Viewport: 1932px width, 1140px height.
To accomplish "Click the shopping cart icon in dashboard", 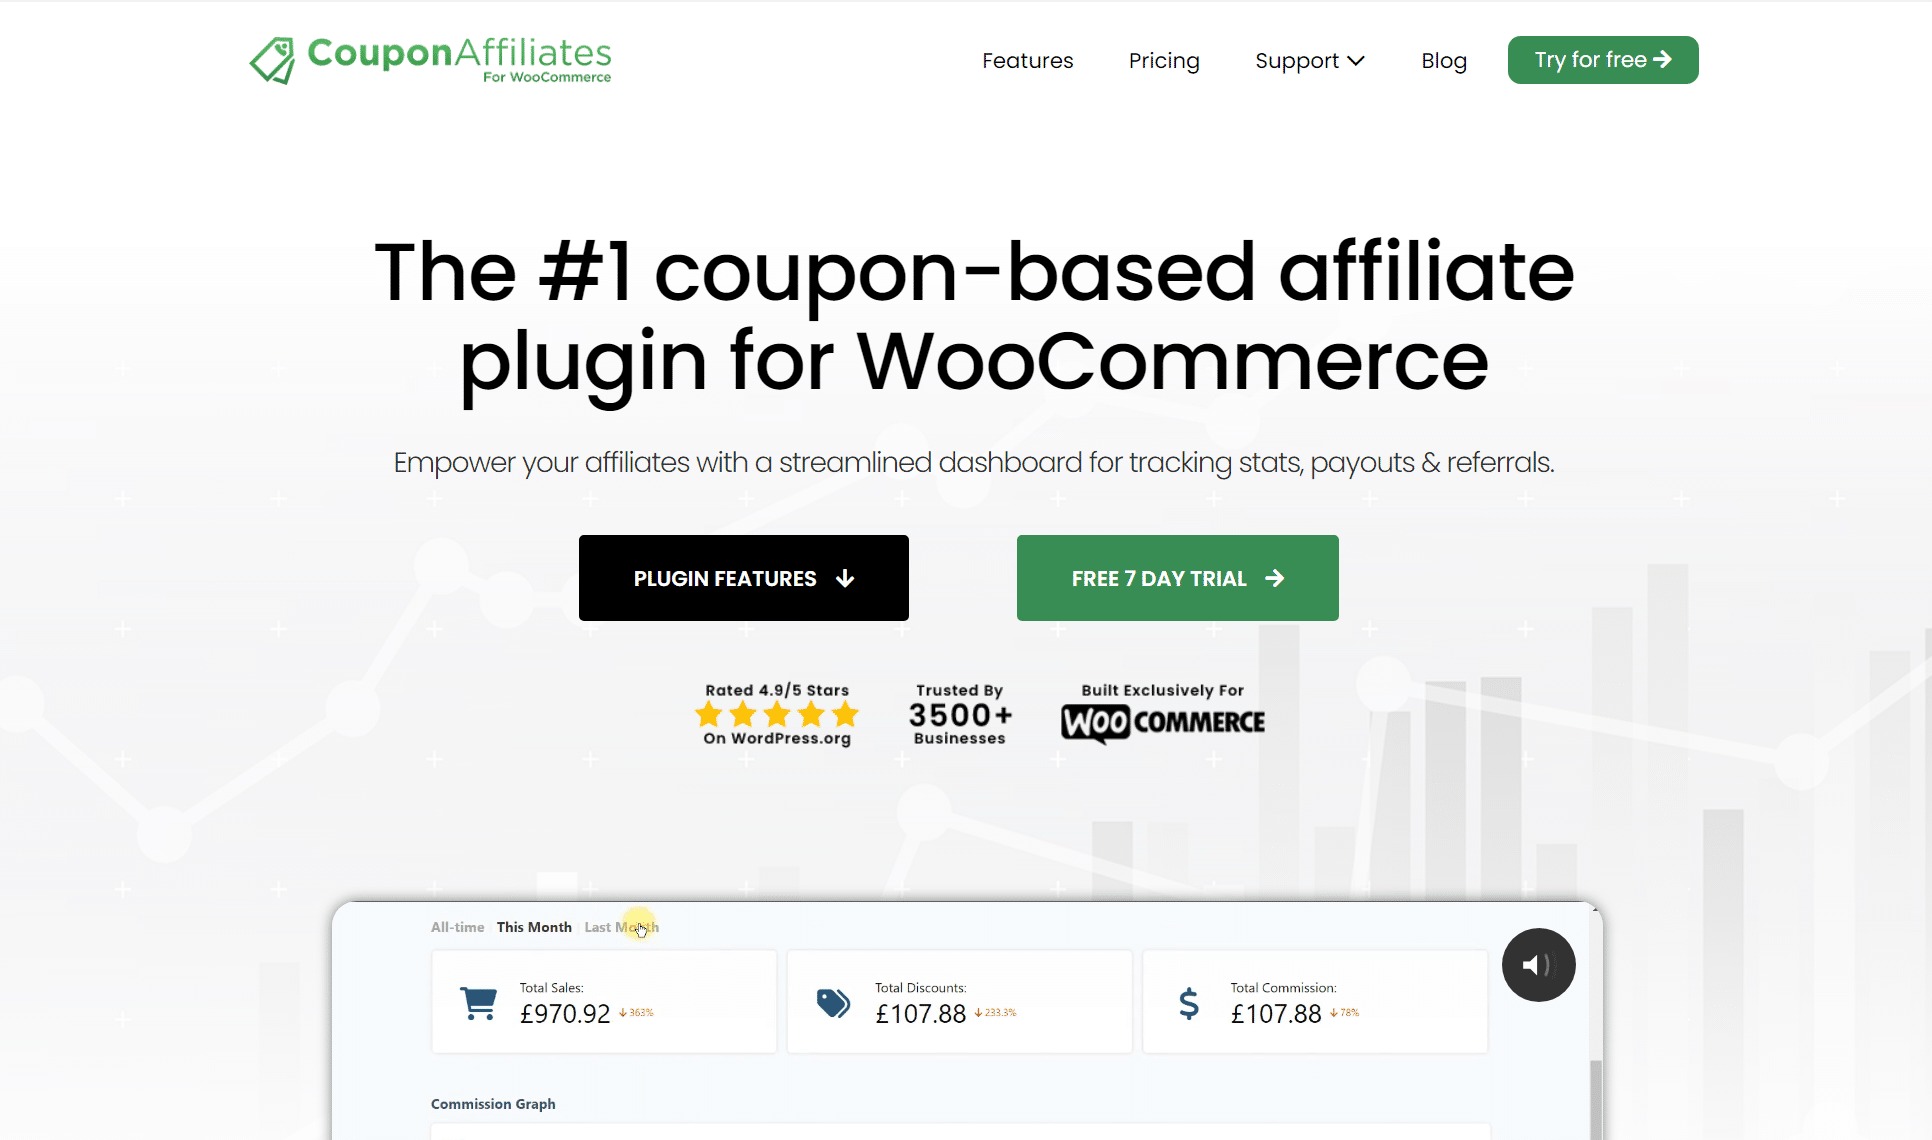I will (x=479, y=1002).
